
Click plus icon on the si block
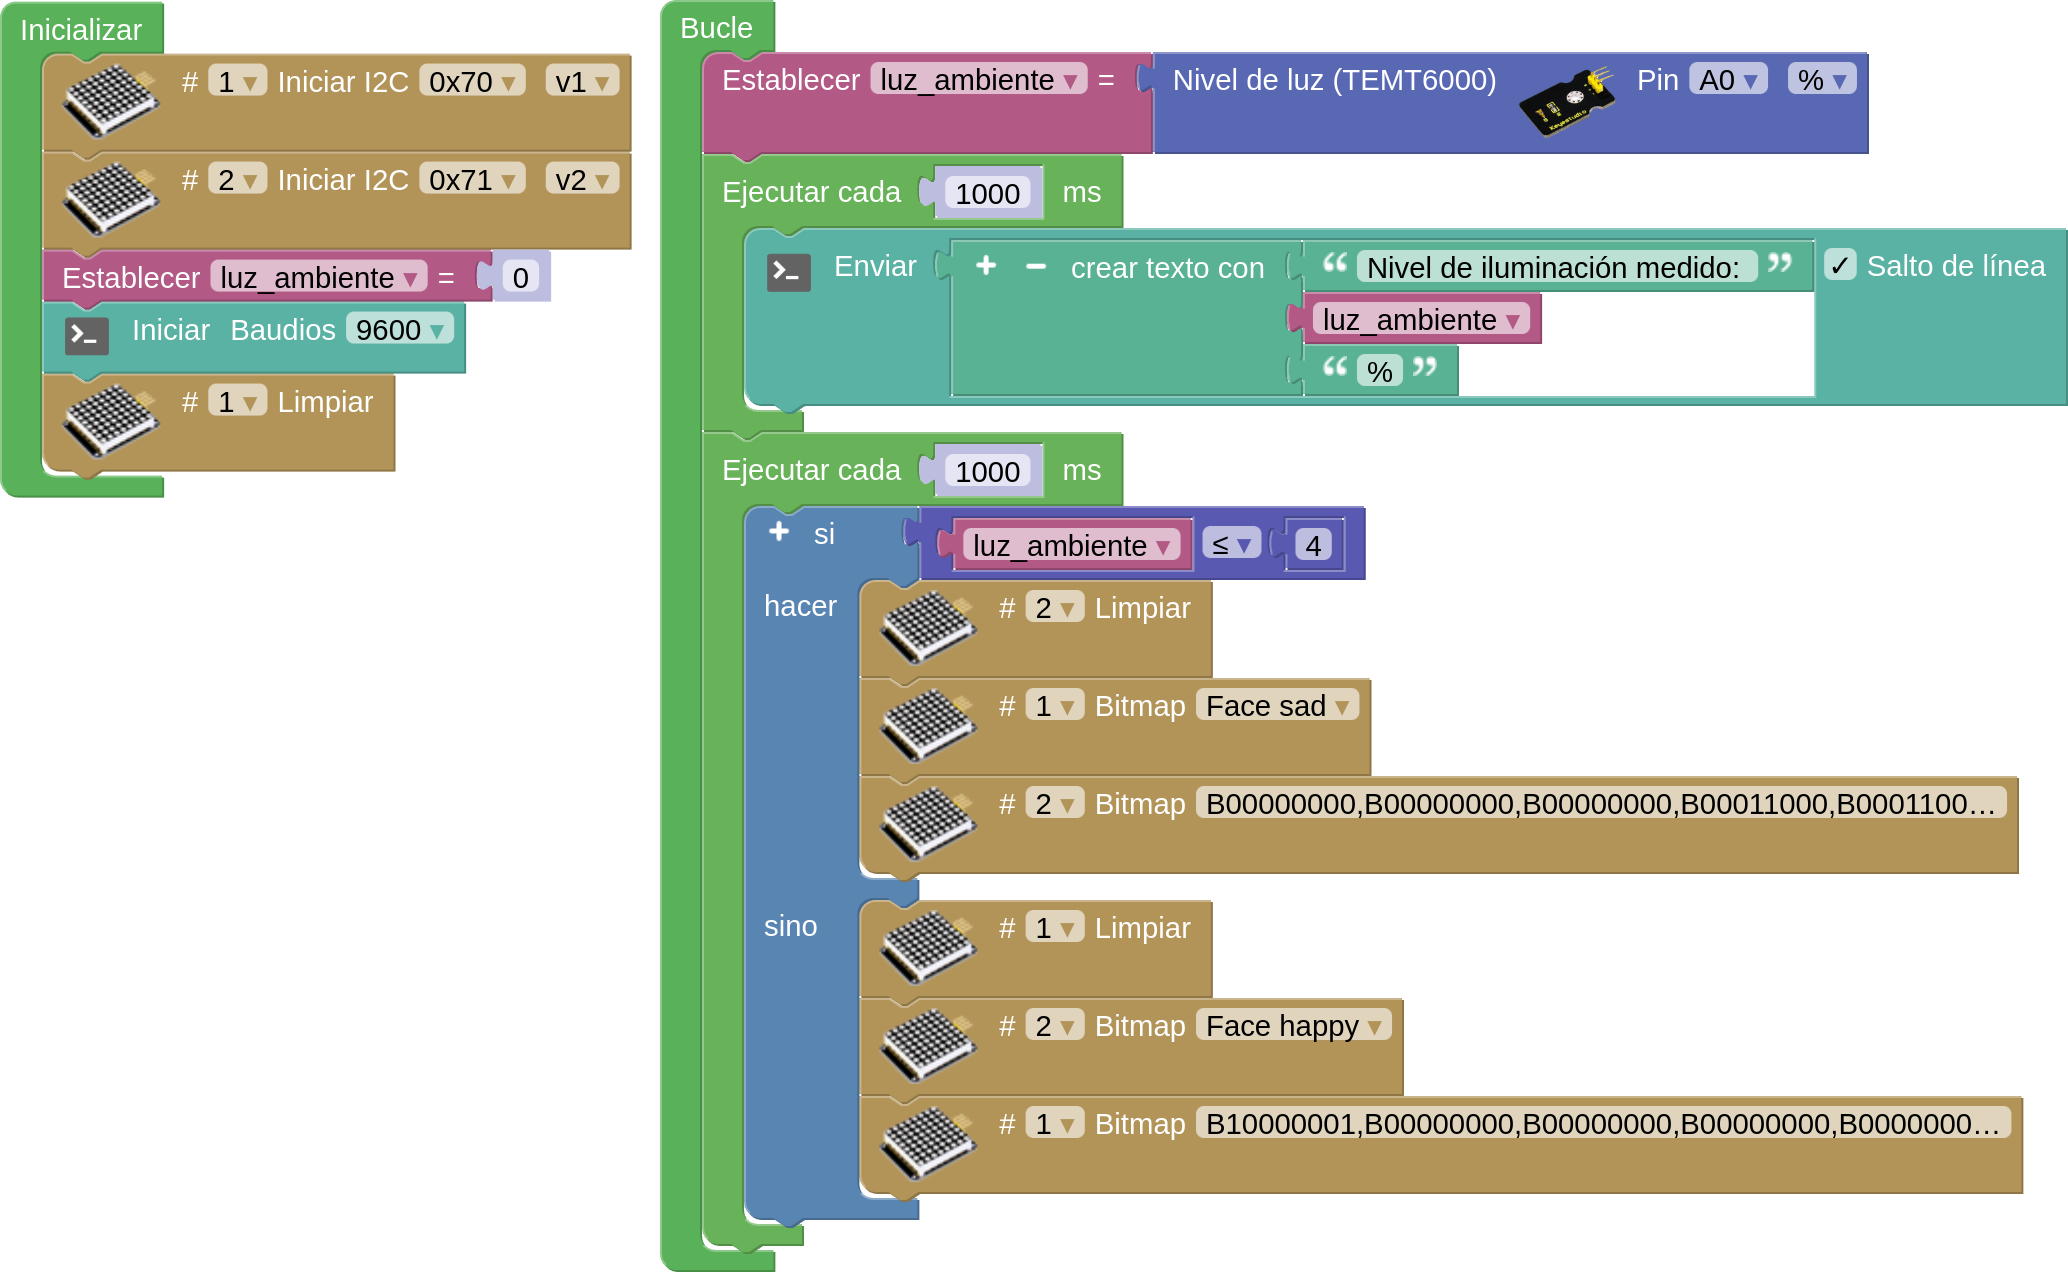pos(779,531)
